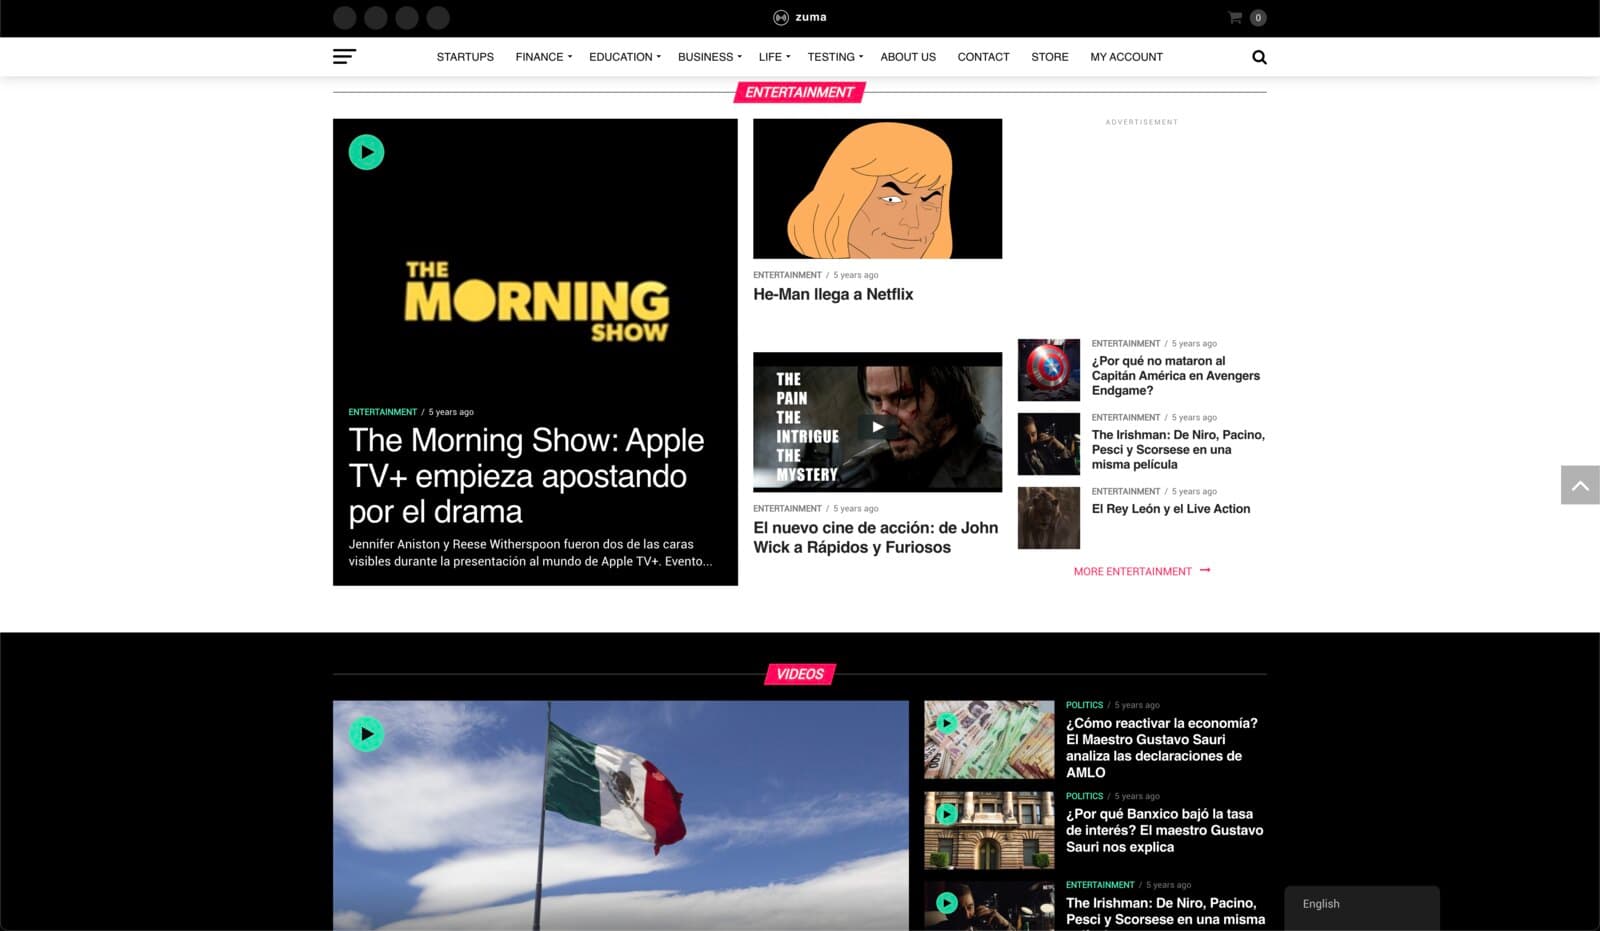Click the cart item count badge
Image resolution: width=1600 pixels, height=931 pixels.
pyautogui.click(x=1258, y=18)
